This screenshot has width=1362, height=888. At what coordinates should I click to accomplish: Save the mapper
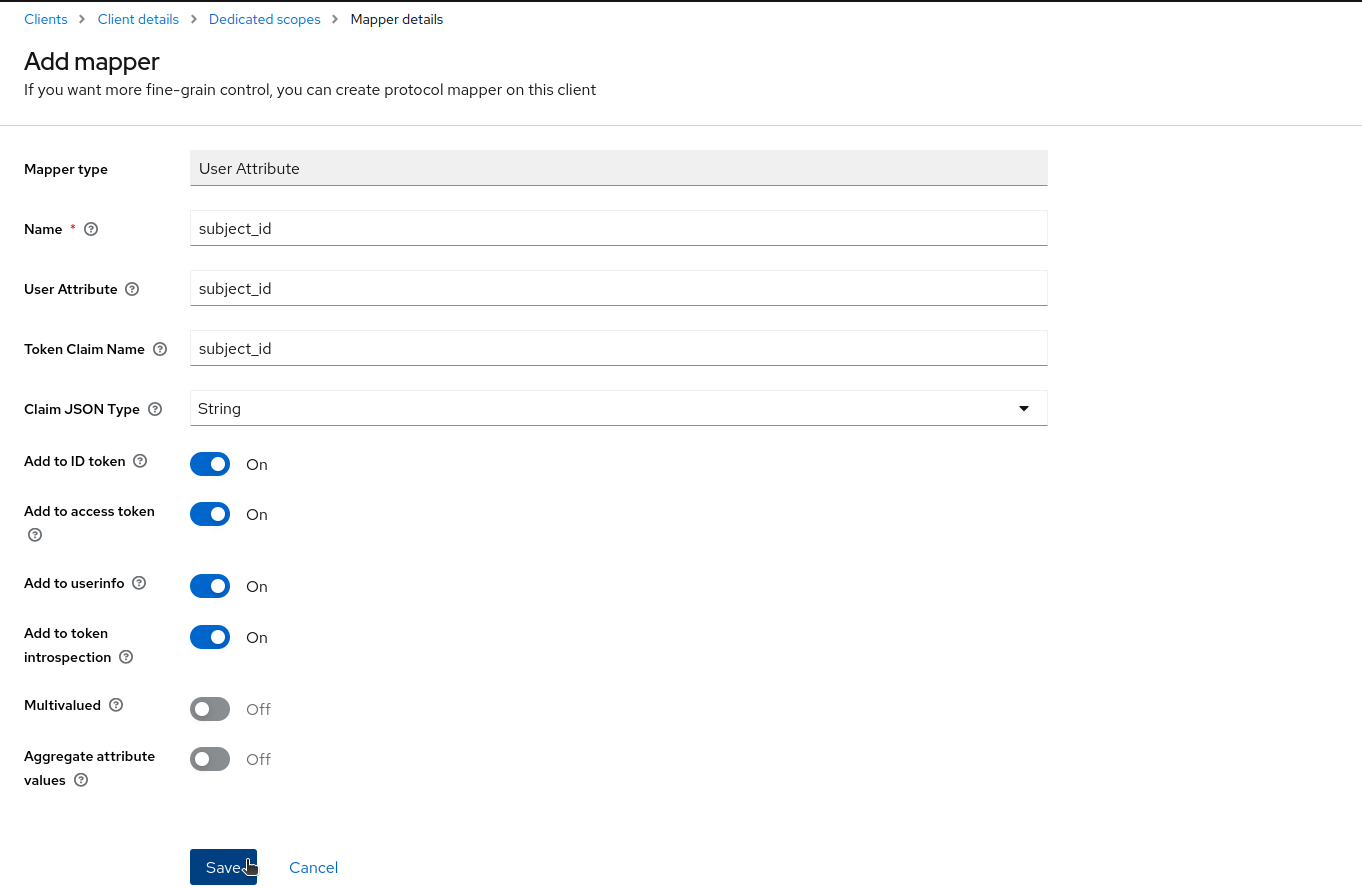pyautogui.click(x=223, y=867)
